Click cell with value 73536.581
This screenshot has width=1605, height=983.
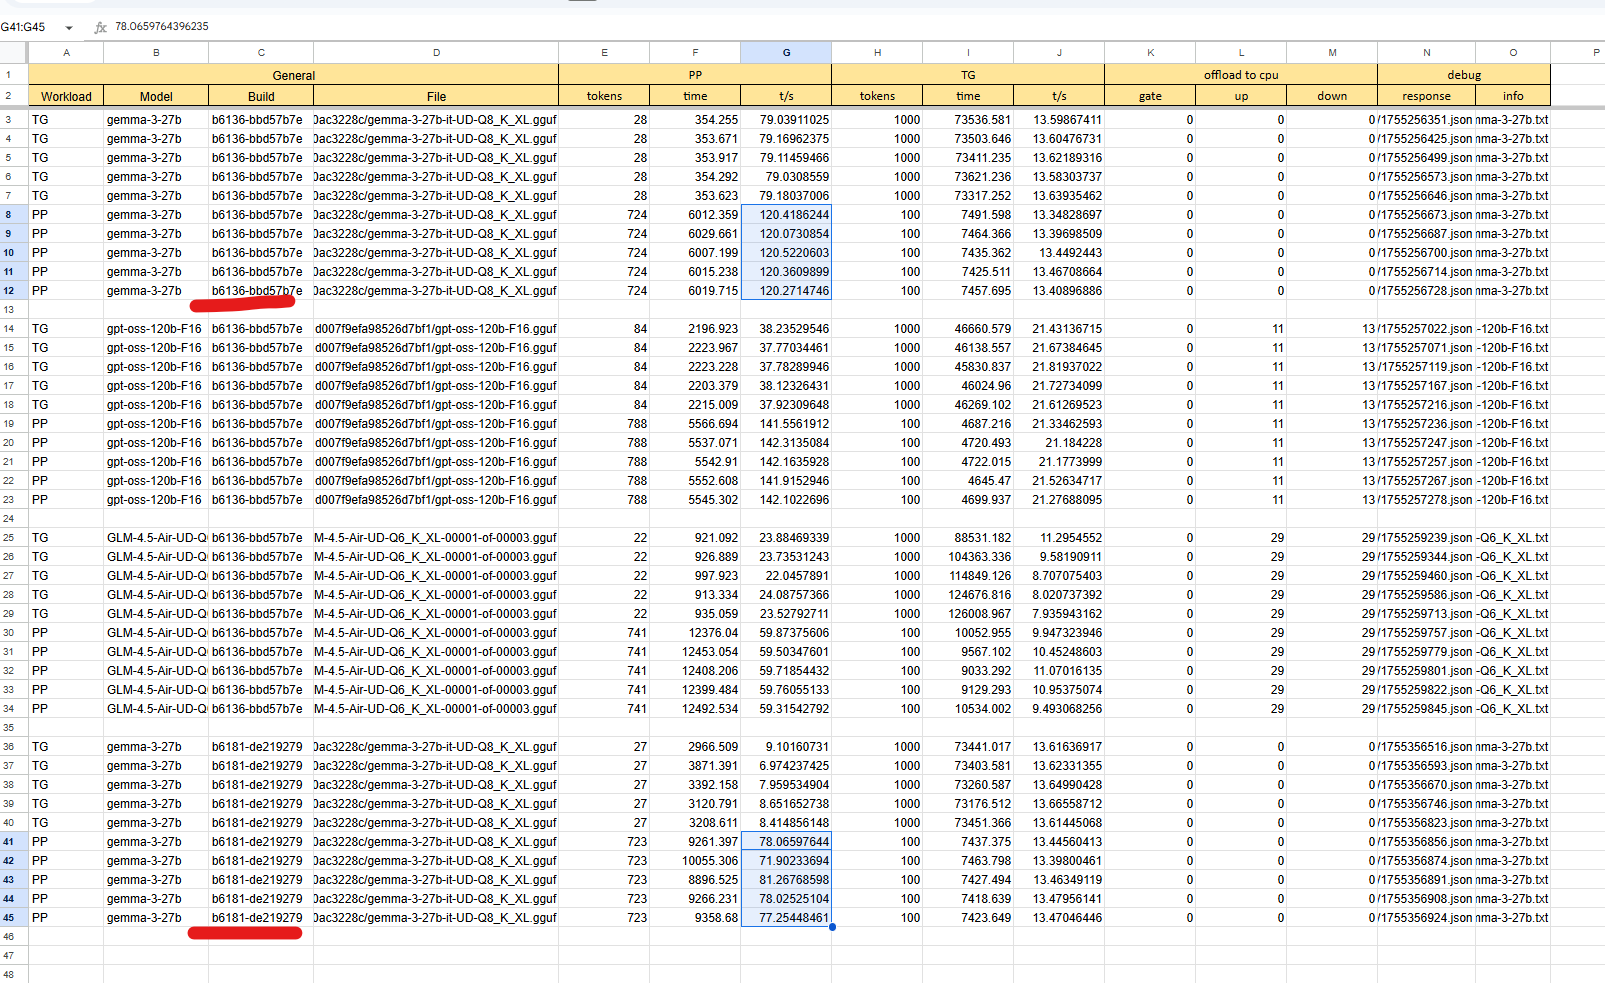(x=968, y=120)
